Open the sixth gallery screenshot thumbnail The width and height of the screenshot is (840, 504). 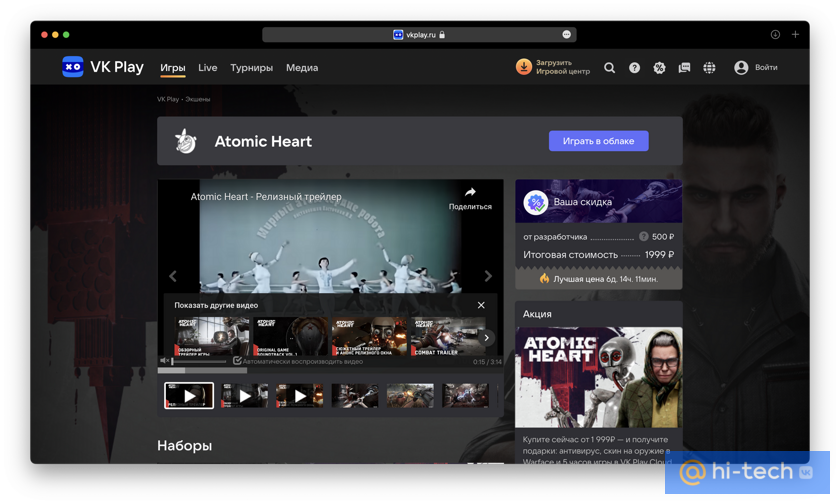466,396
